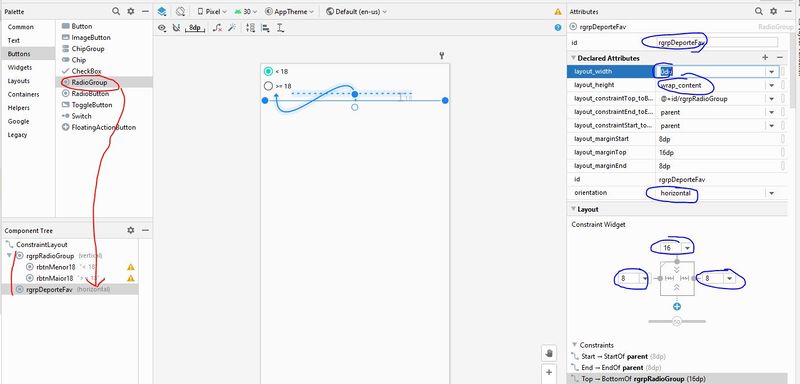Select the Layouts palette category
The width and height of the screenshot is (800, 384).
[19, 81]
